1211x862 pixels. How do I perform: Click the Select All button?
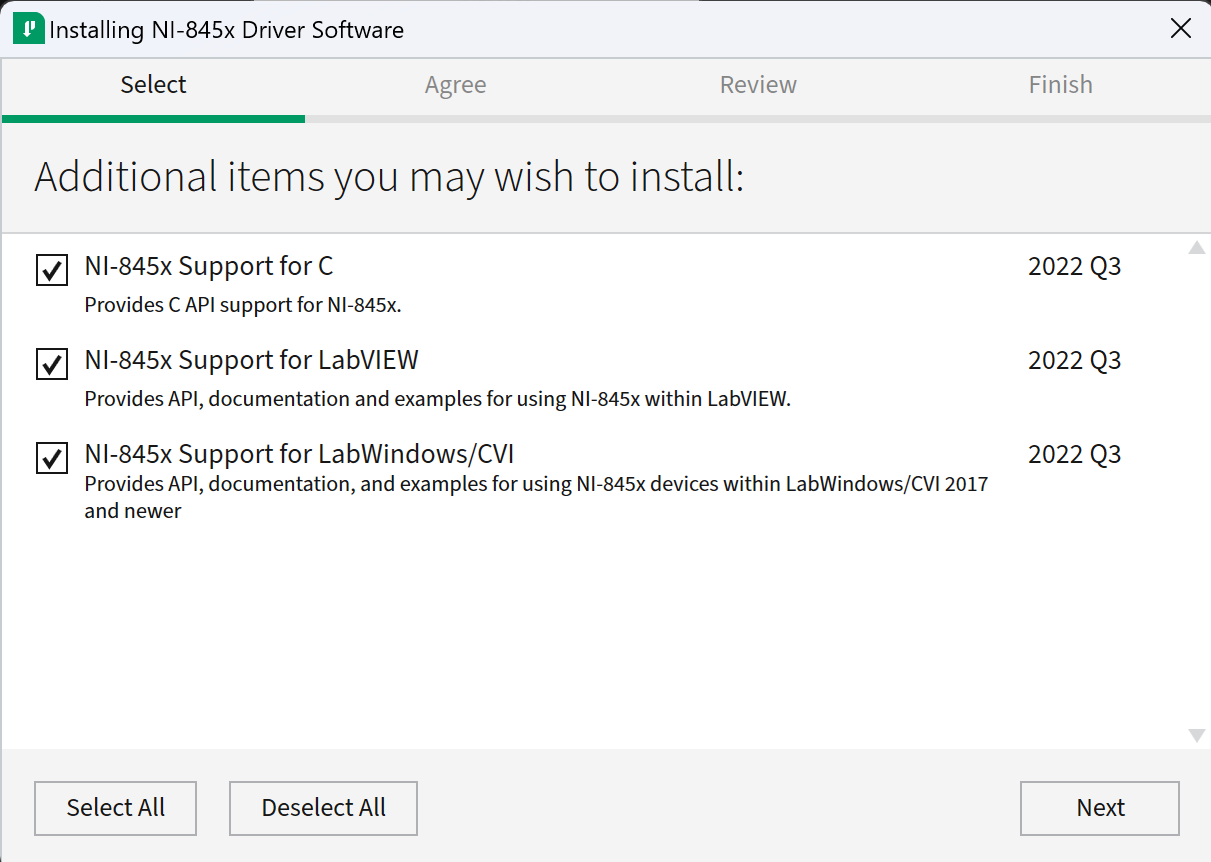click(116, 808)
